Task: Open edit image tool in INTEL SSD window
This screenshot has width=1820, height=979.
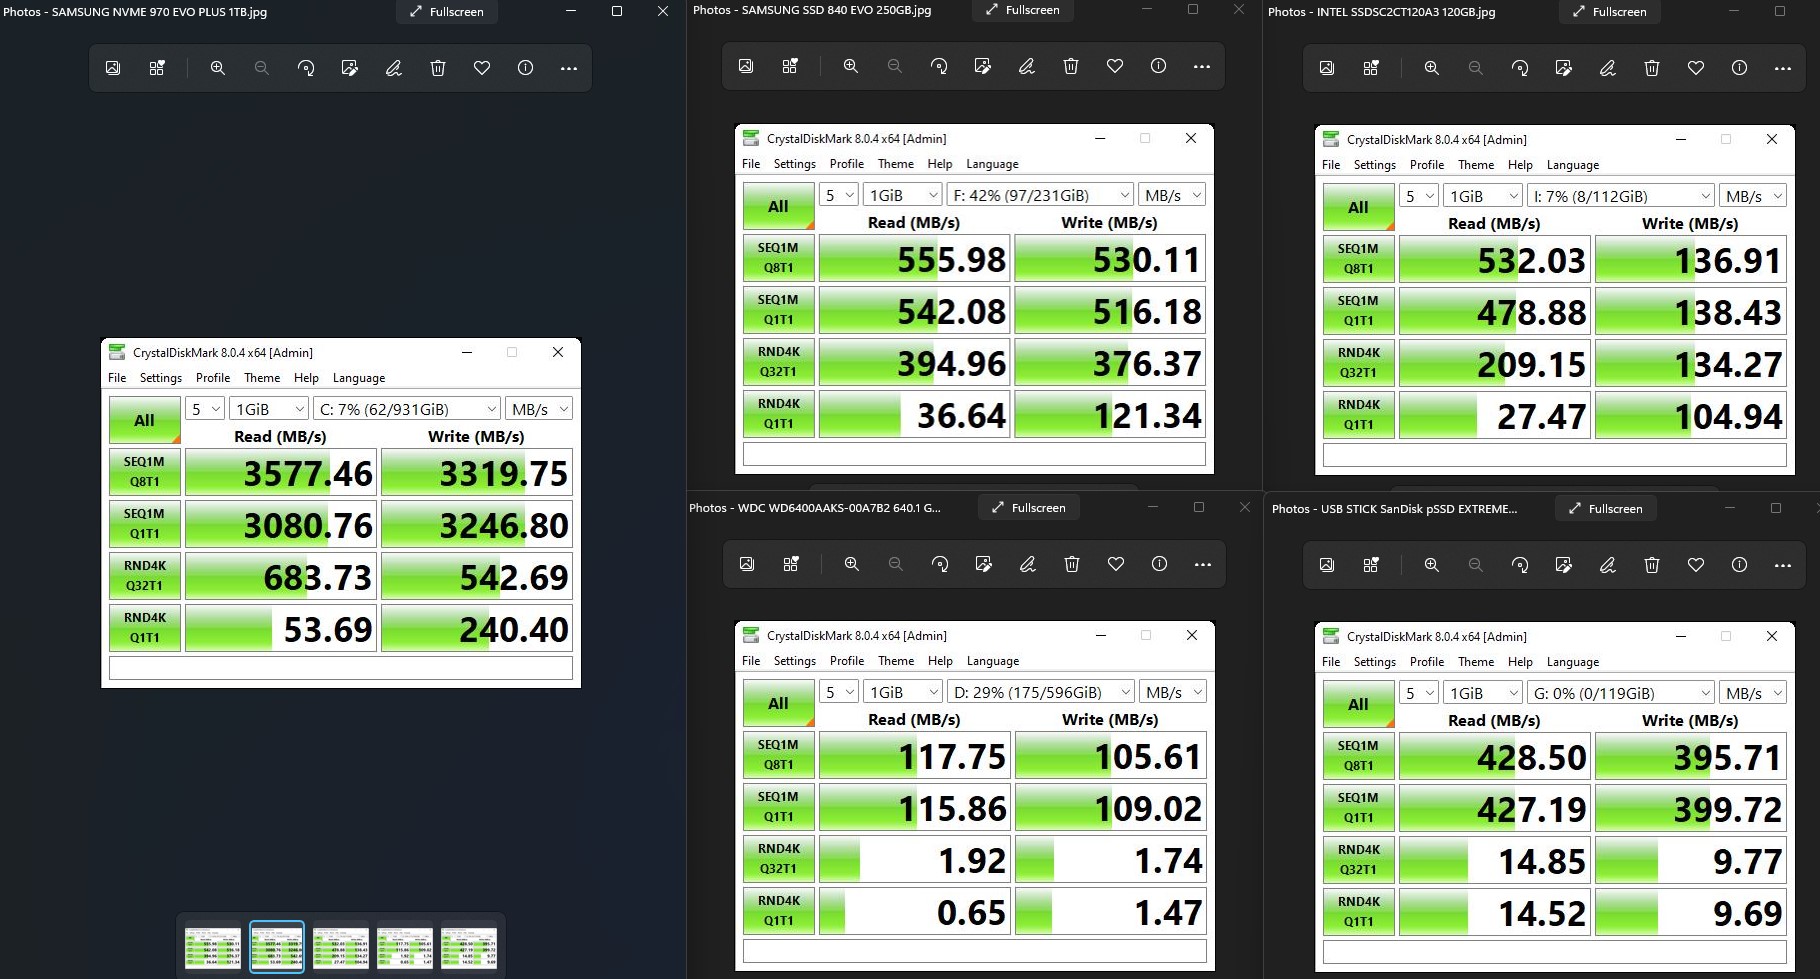Action: tap(1564, 68)
